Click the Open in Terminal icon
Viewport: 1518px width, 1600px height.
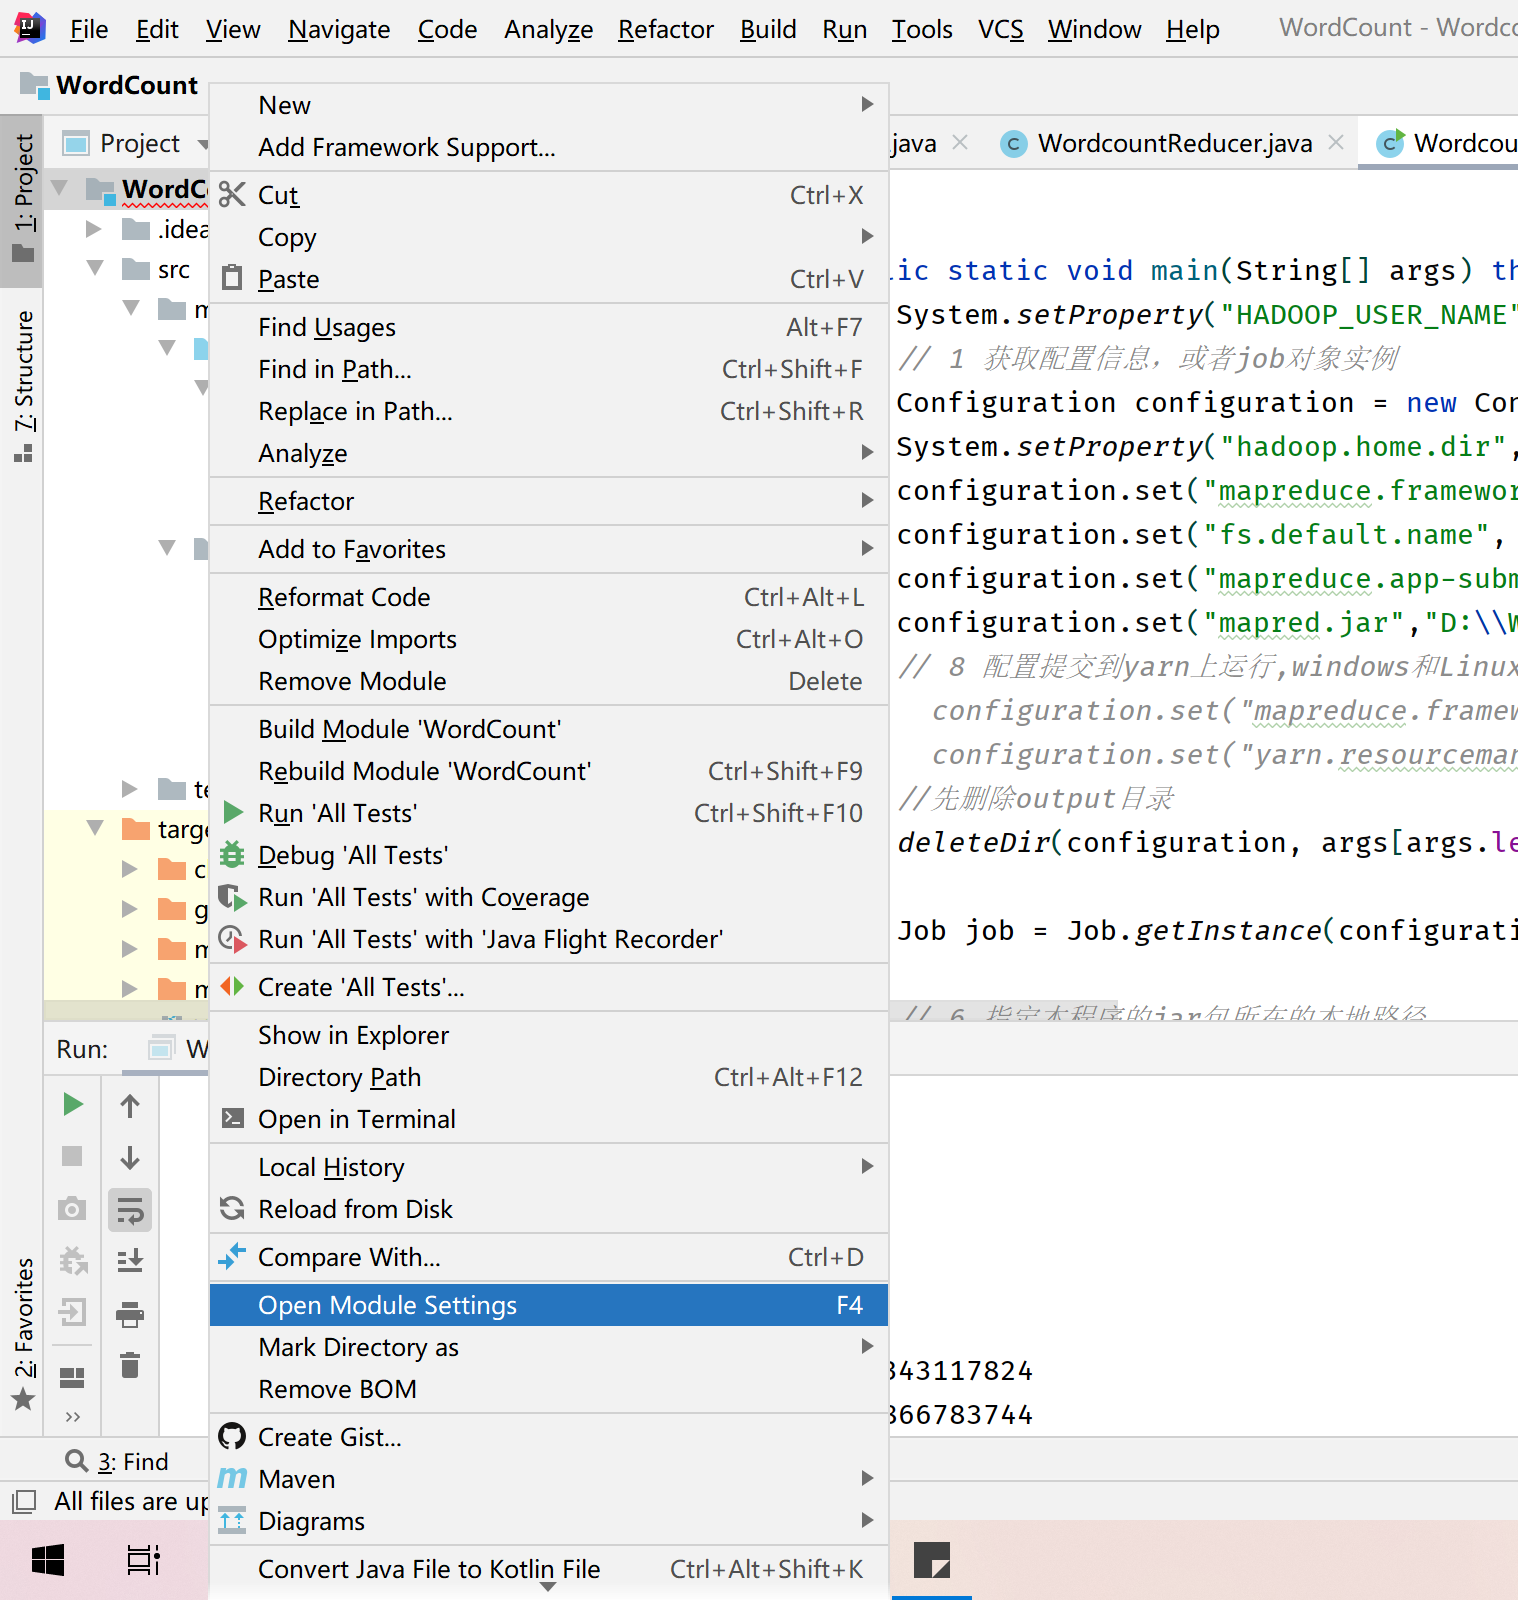(x=232, y=1118)
